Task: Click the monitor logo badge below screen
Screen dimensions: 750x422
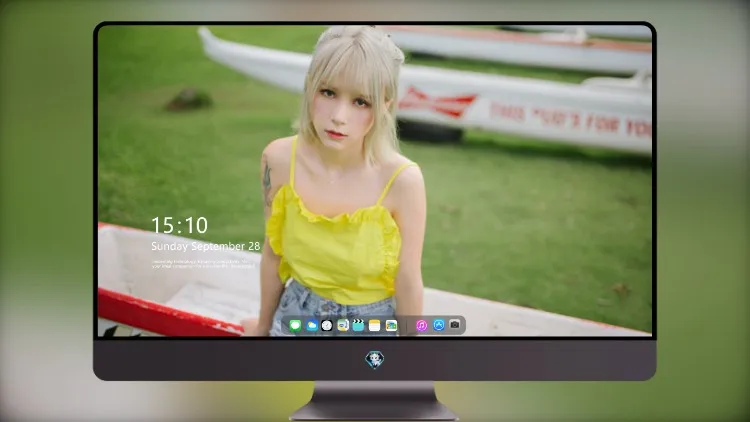Action: click(375, 360)
